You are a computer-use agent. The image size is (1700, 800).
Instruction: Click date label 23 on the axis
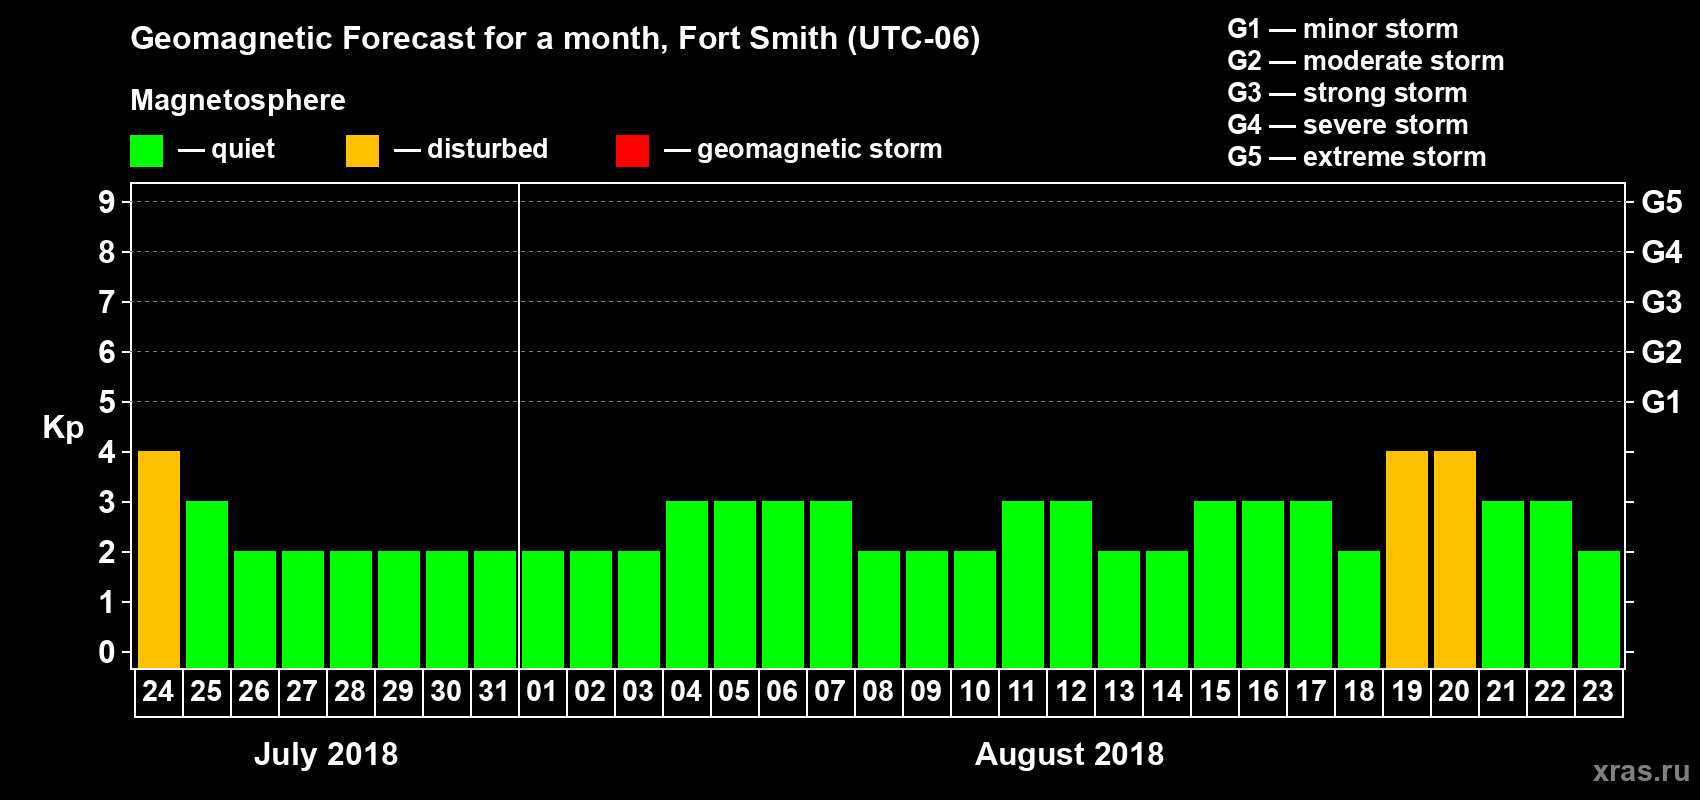pyautogui.click(x=1598, y=691)
